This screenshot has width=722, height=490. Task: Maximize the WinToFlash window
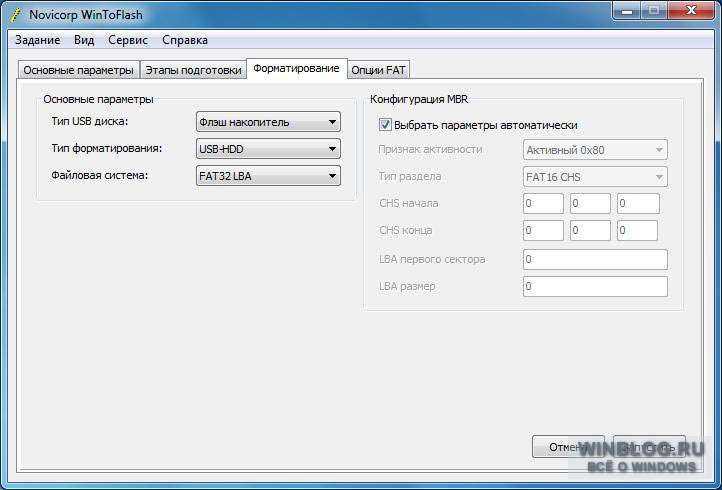[654, 11]
